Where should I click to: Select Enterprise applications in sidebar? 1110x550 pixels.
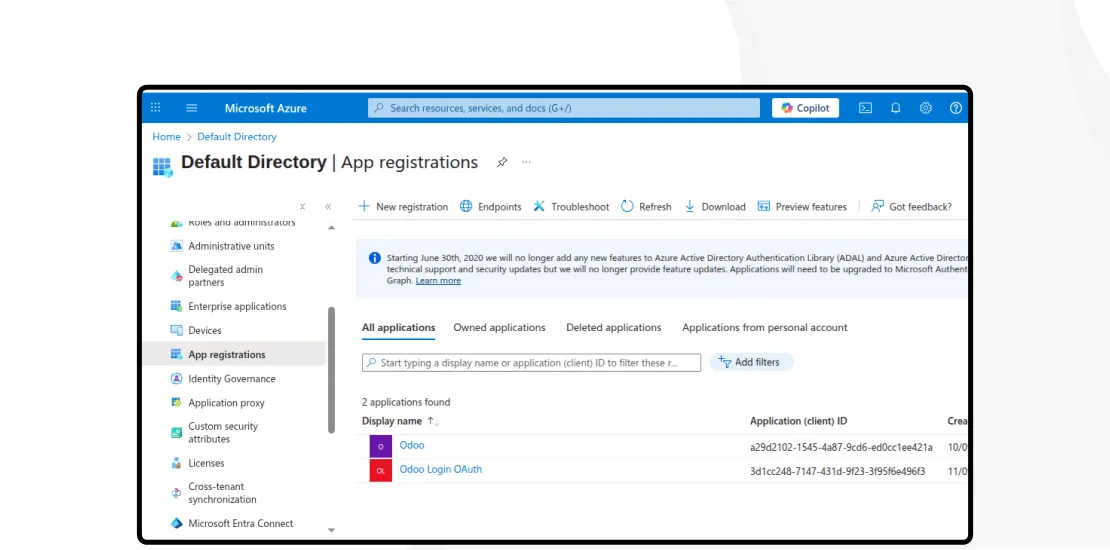pos(237,307)
